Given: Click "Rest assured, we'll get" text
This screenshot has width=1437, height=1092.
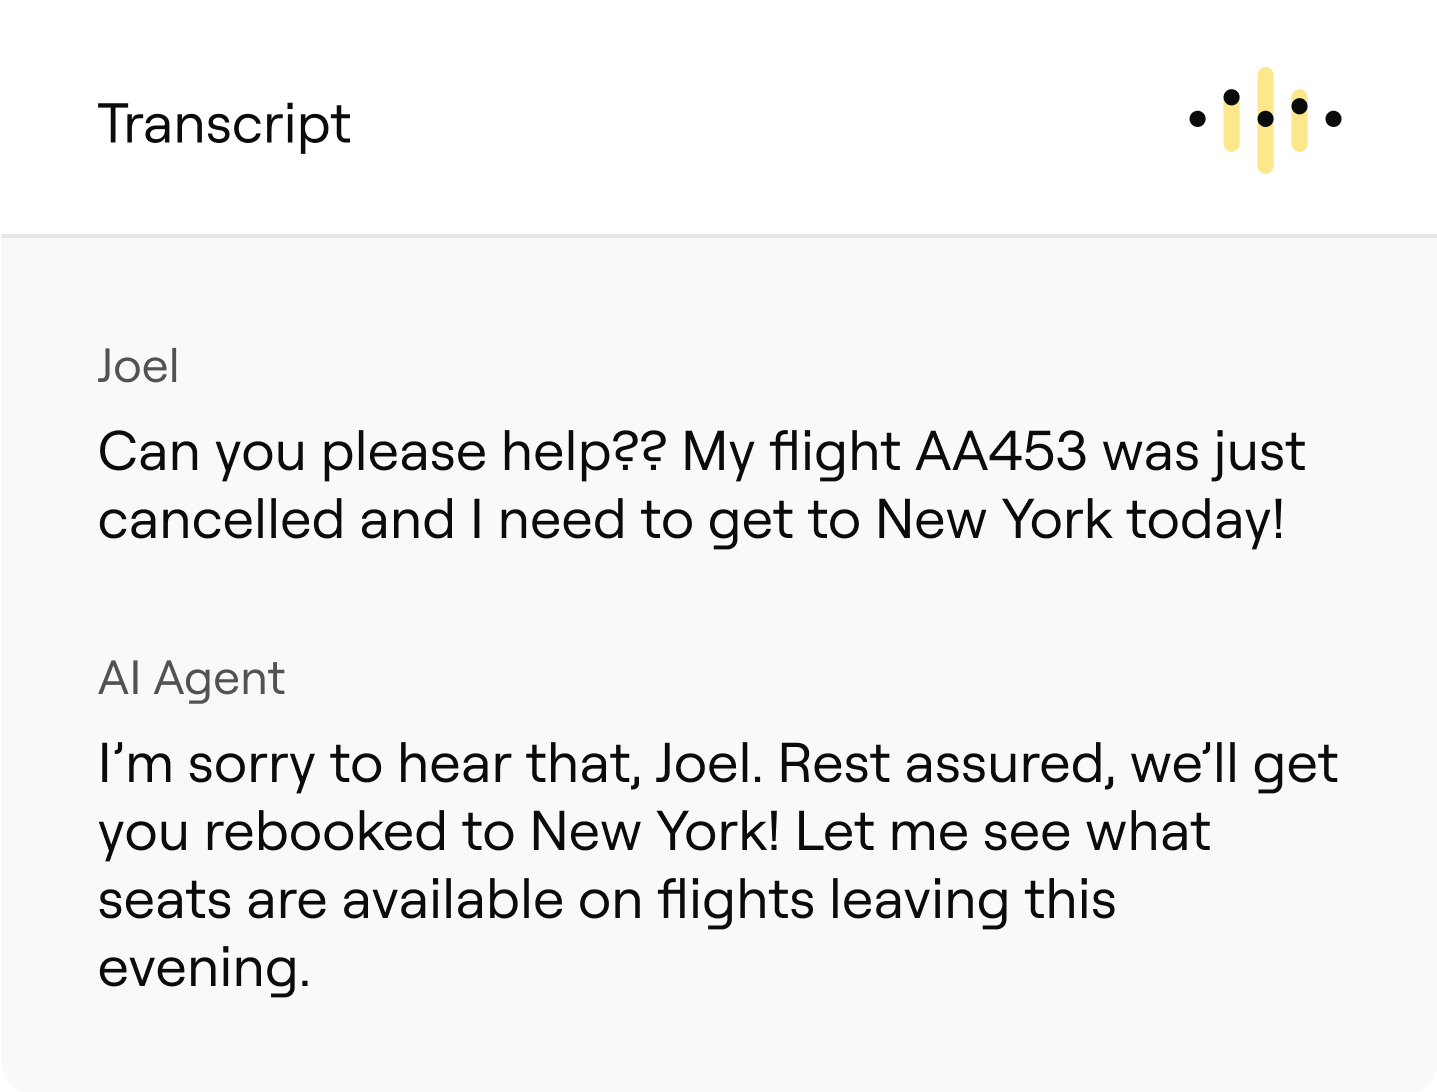Looking at the screenshot, I should tap(1058, 765).
